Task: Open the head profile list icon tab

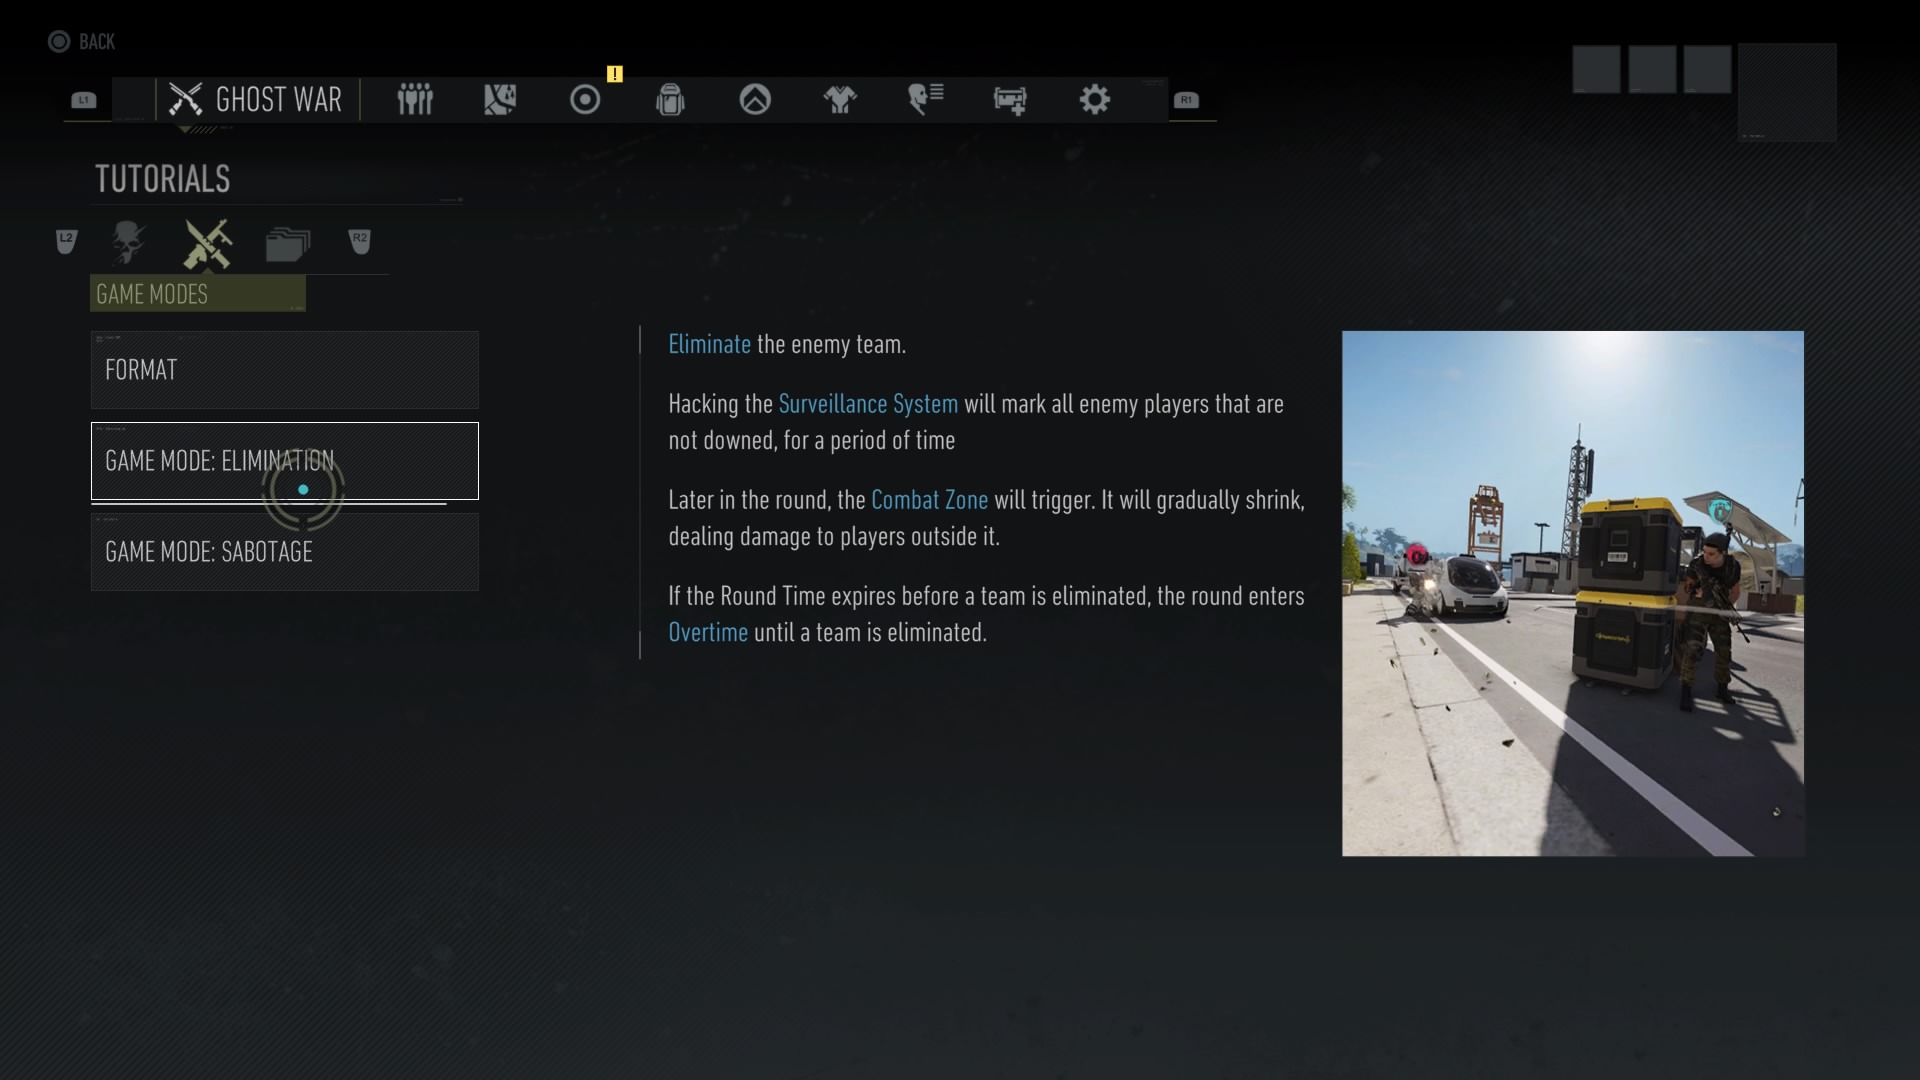Action: click(926, 100)
